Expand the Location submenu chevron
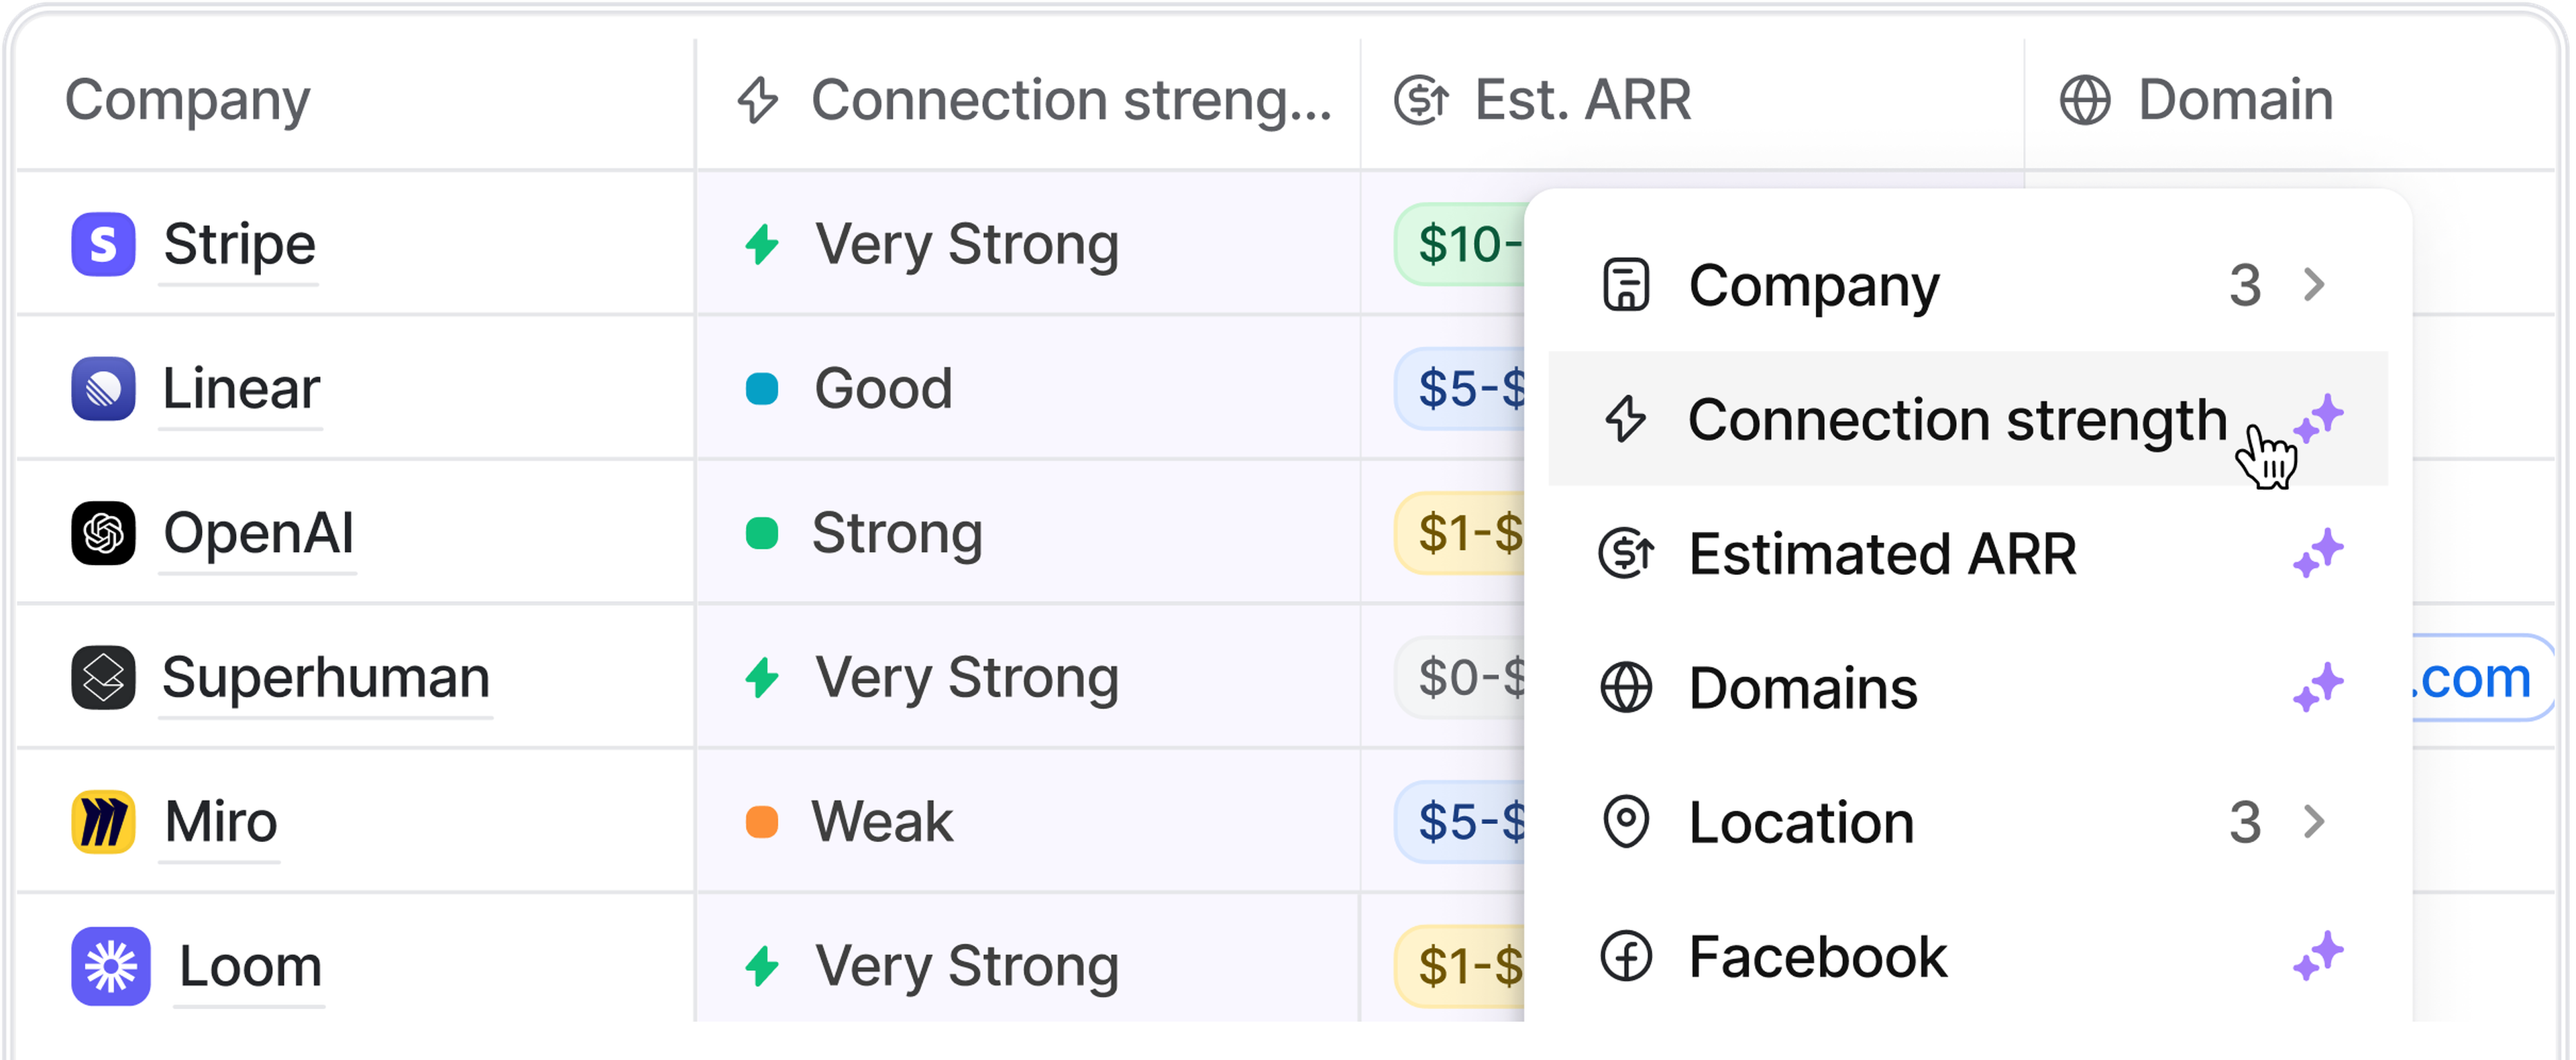The width and height of the screenshot is (2576, 1060). coord(2314,822)
